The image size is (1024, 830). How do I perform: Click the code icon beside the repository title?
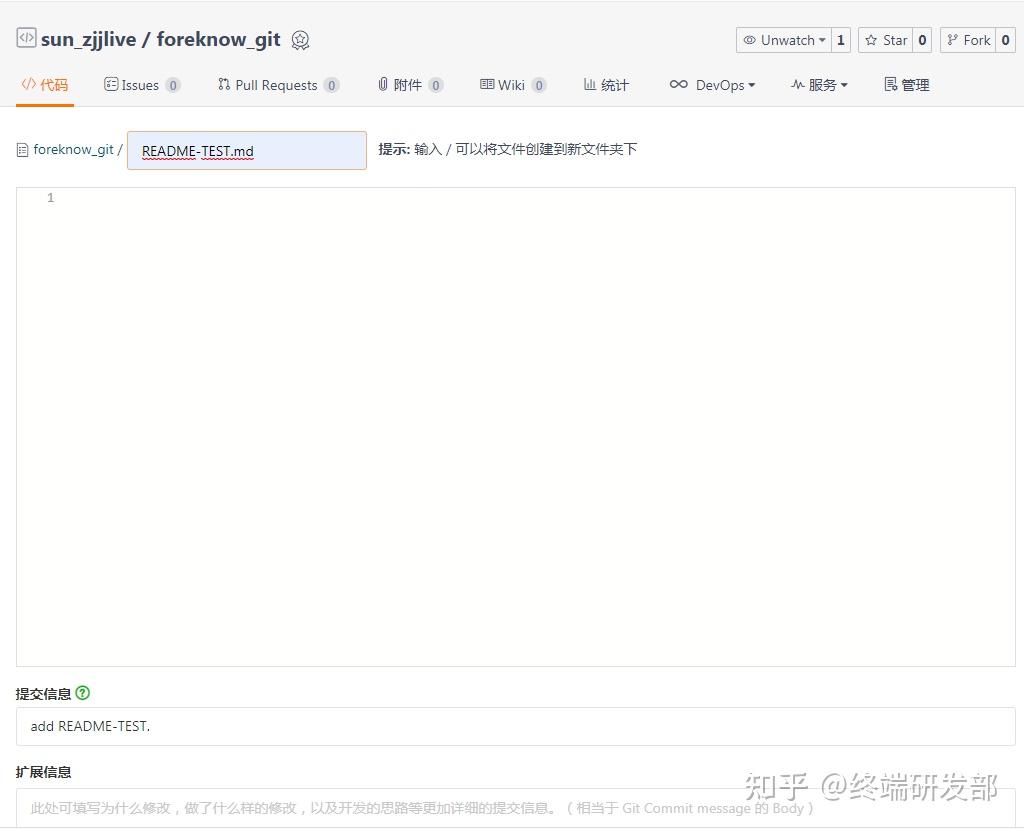pos(25,37)
